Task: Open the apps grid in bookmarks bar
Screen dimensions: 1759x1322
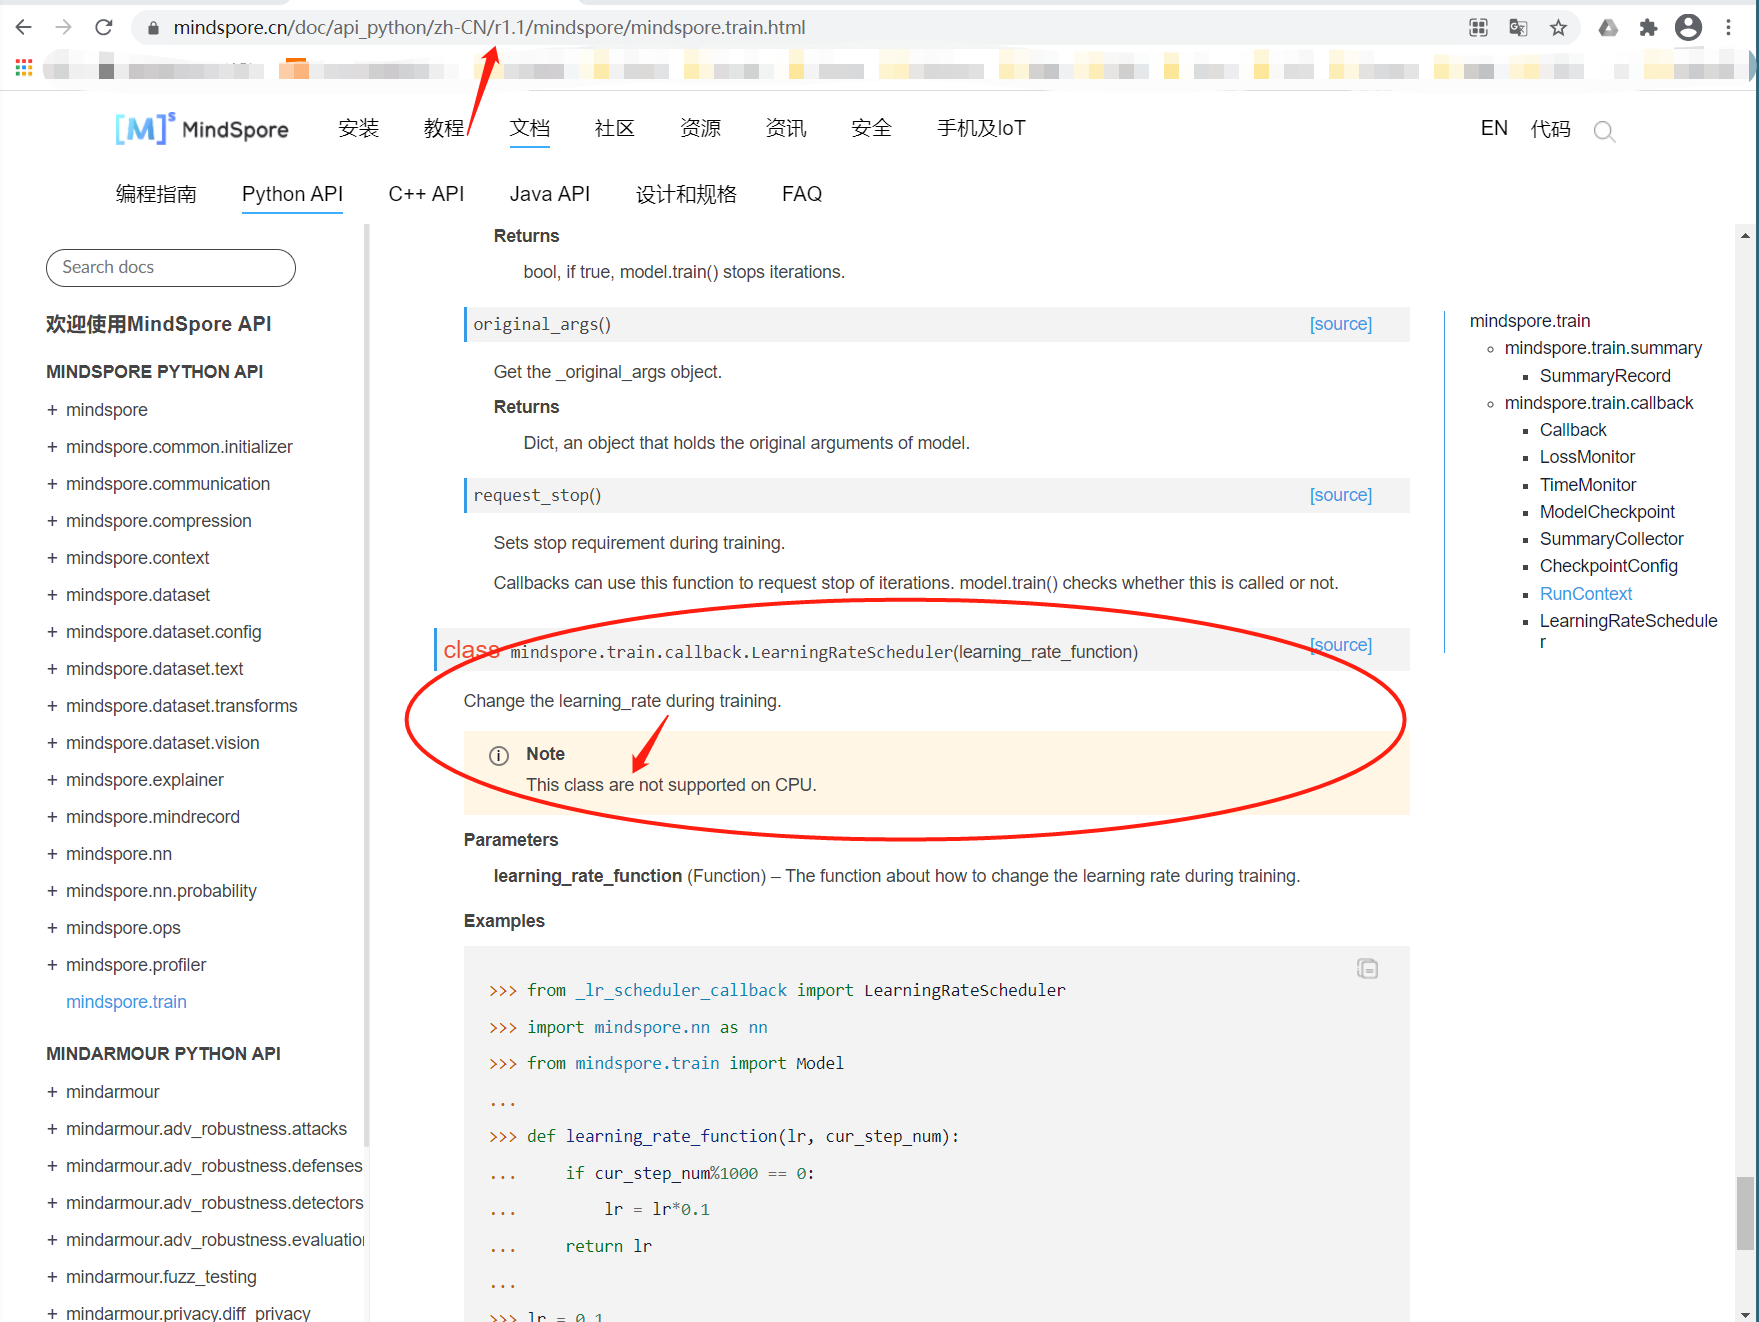Action: point(24,68)
